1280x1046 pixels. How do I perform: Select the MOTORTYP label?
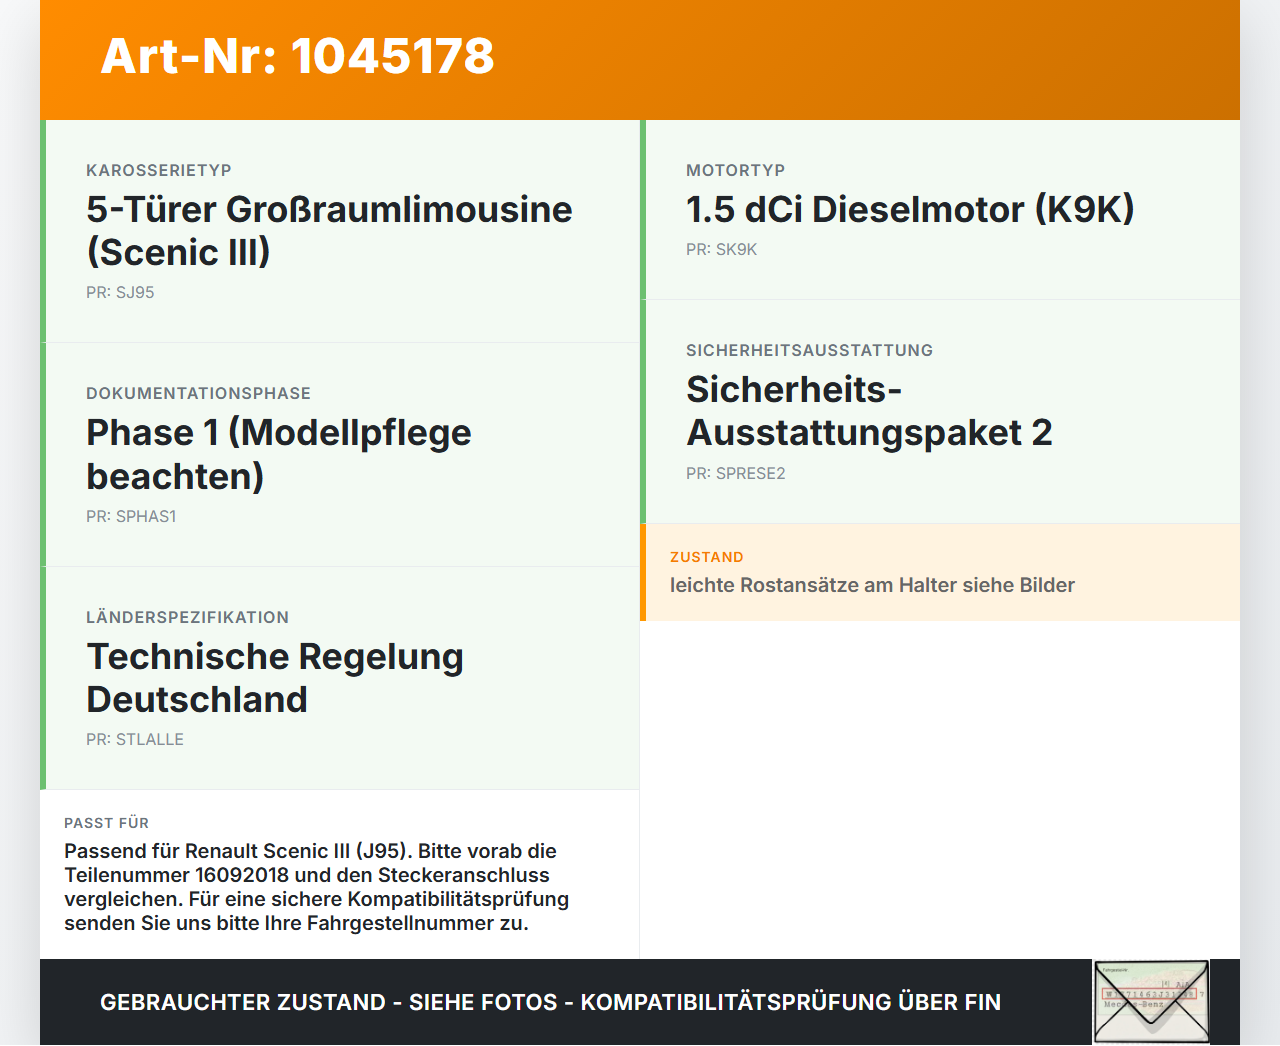click(735, 170)
